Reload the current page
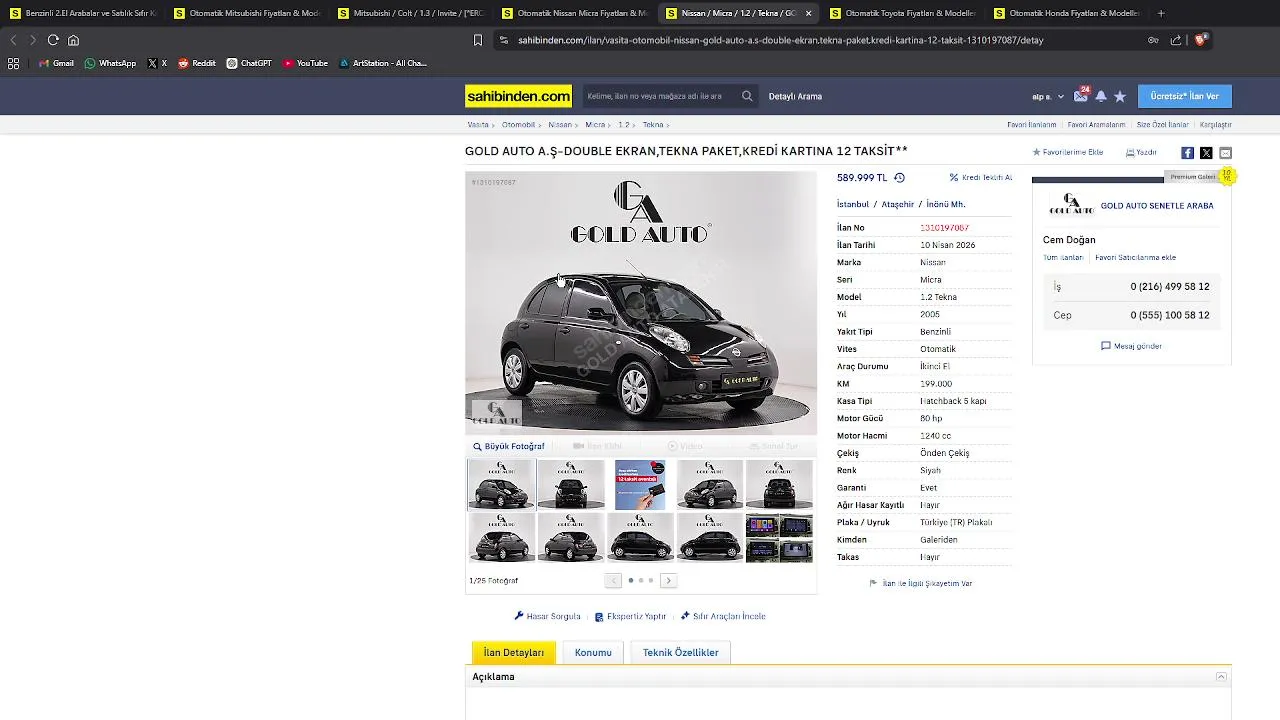 coord(53,40)
